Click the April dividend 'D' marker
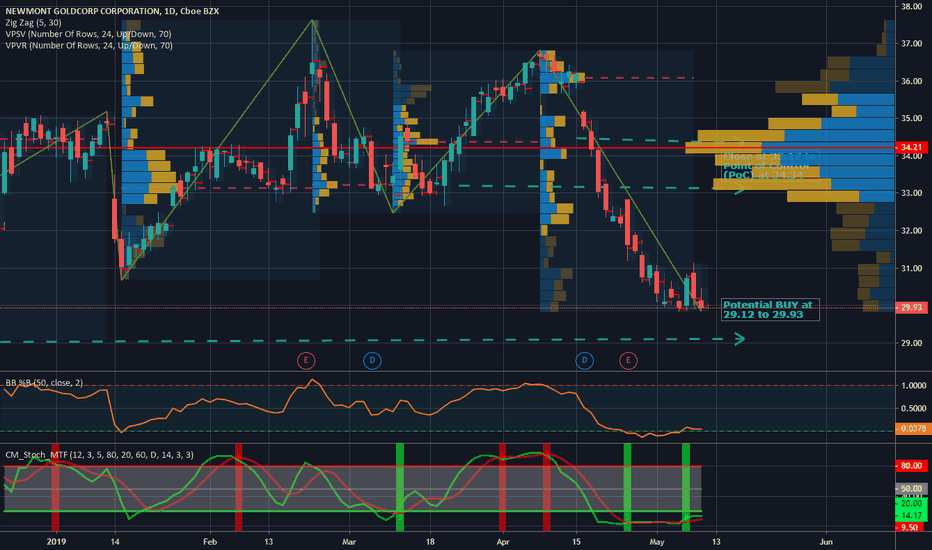 [584, 360]
